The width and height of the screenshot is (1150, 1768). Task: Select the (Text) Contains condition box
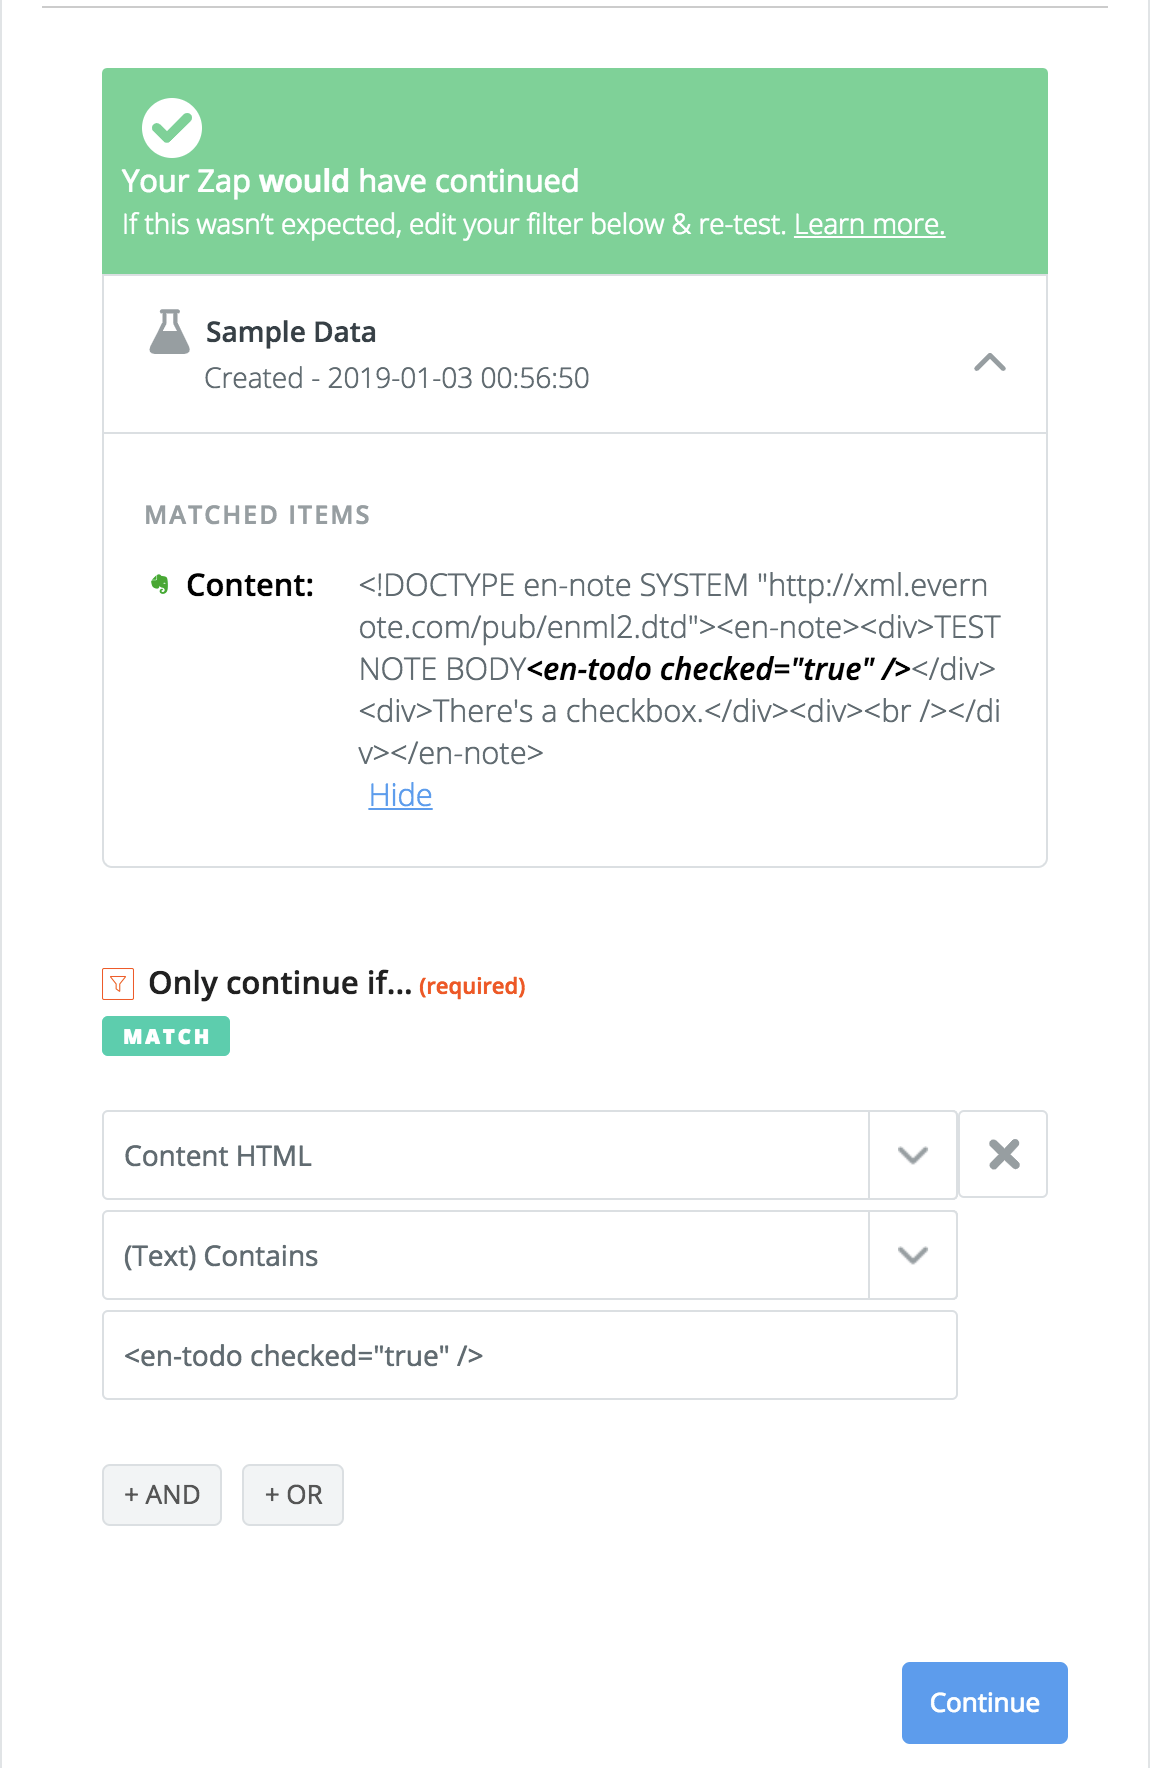[486, 1255]
